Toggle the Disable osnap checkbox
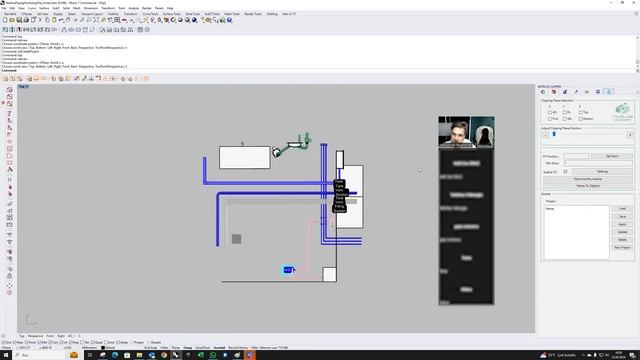Viewport: 640px width, 360px height. point(149,342)
